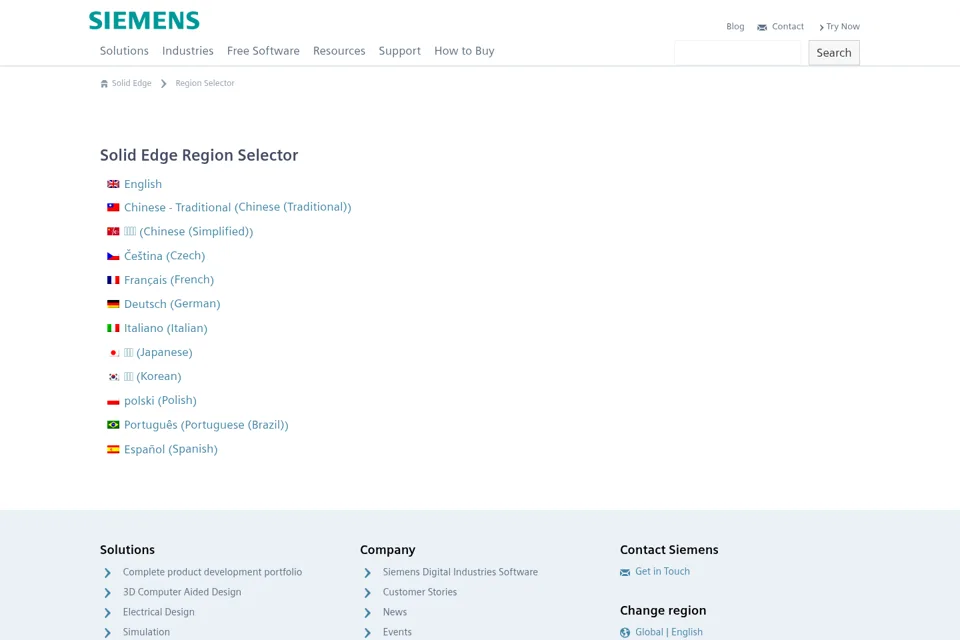Click the Siemens logo

click(x=144, y=20)
